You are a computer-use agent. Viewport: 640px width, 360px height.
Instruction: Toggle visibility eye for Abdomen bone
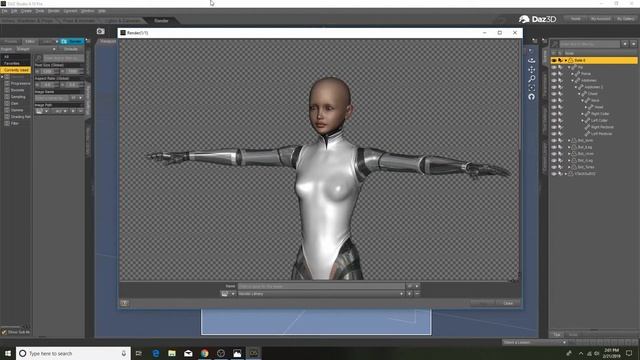click(x=554, y=80)
